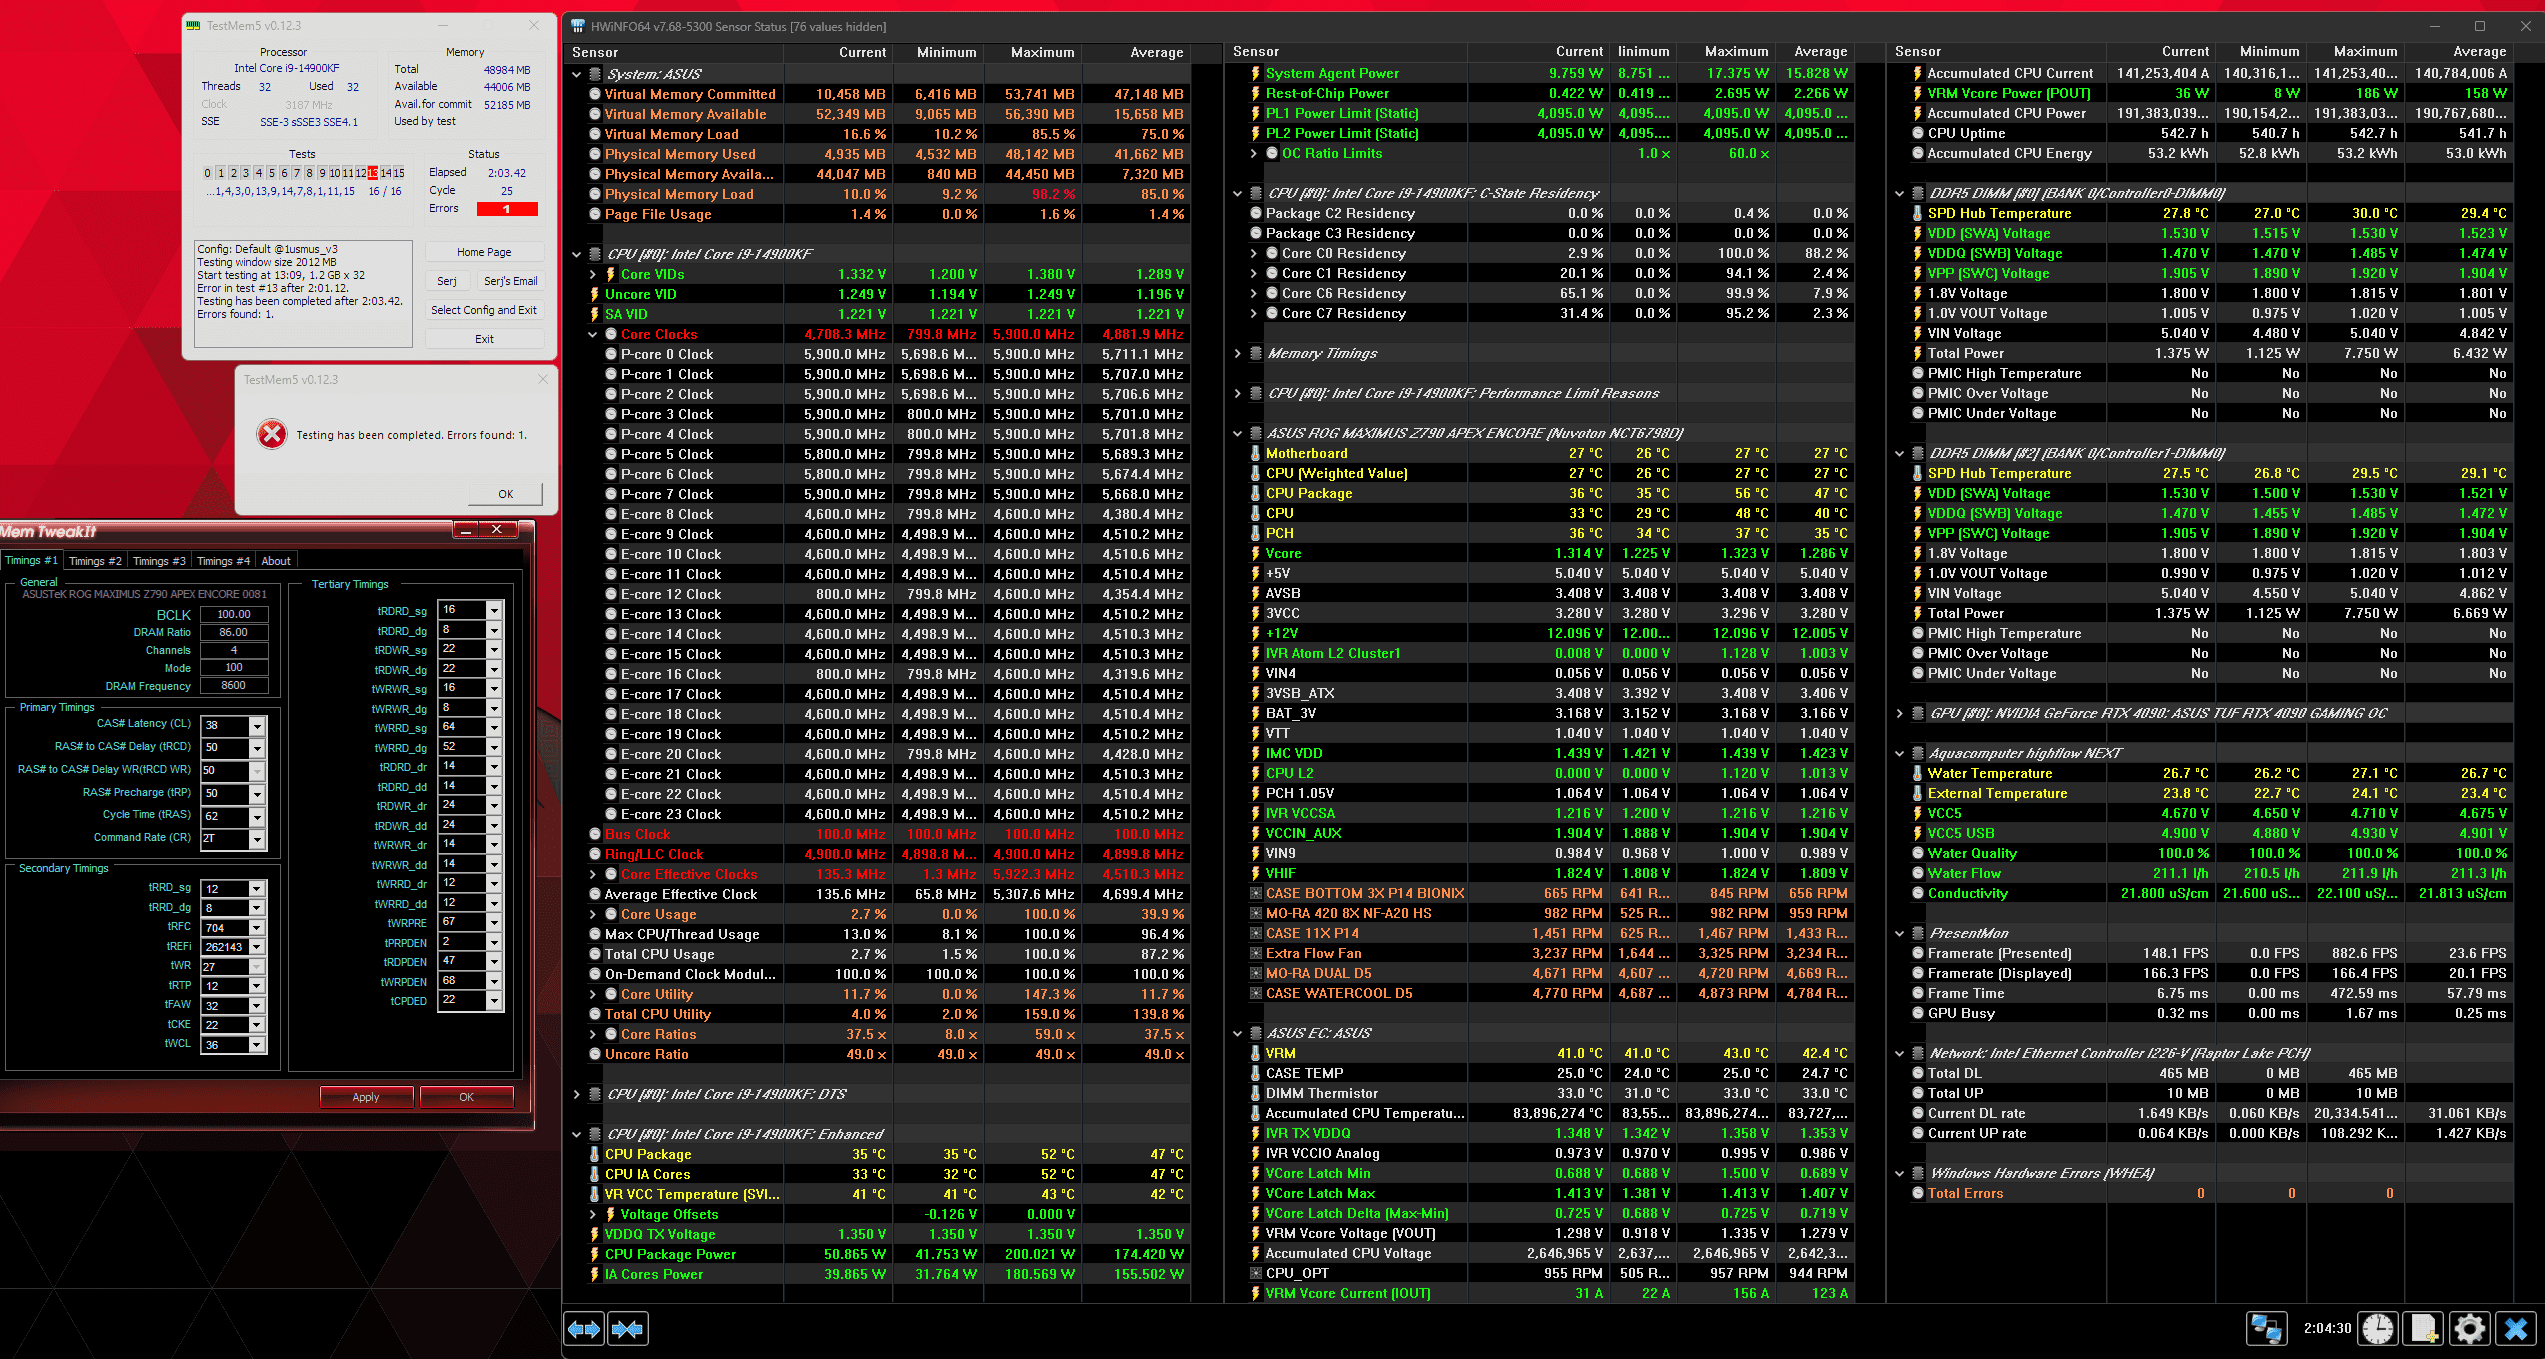This screenshot has height=1359, width=2545.
Task: Expand the CPU DTS sensor group
Action: point(577,1094)
